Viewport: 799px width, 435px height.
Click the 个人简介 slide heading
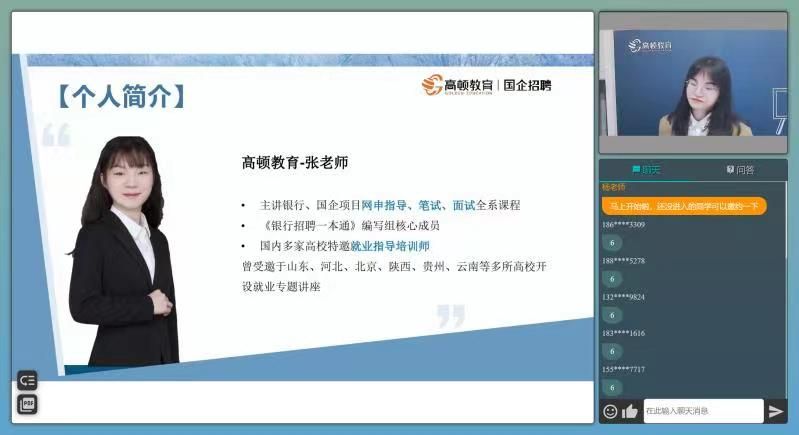coord(120,97)
